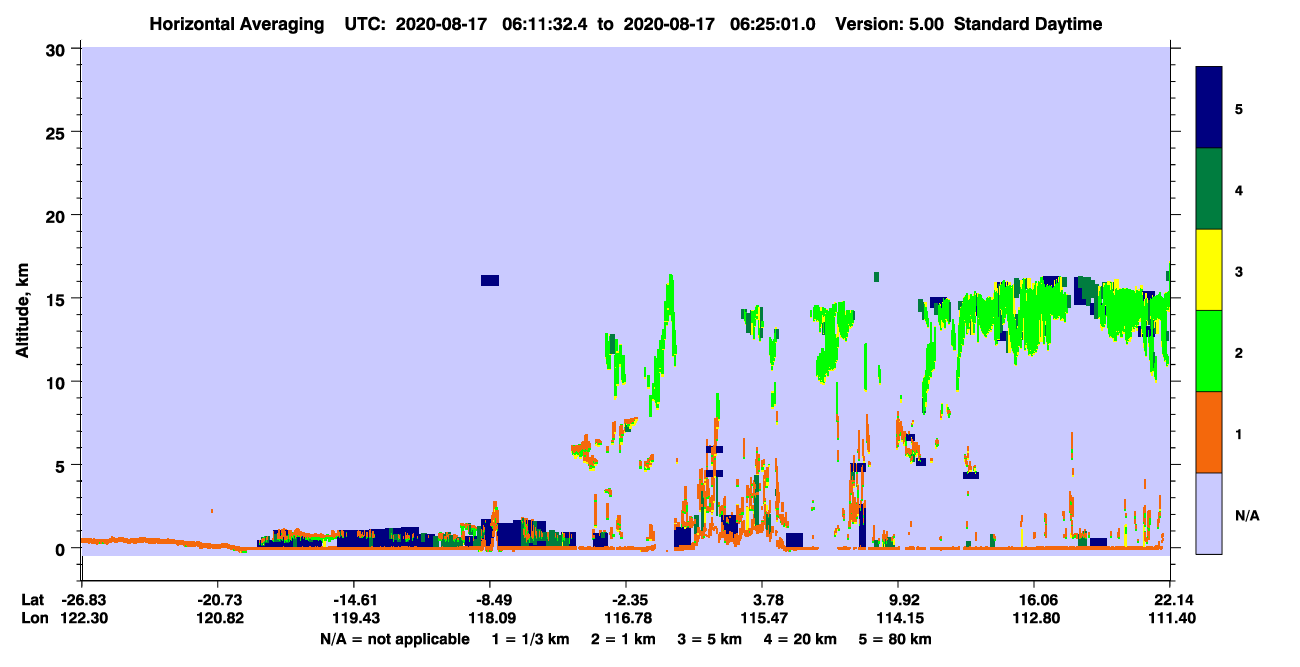Click the yellow colorbar segment labeled 3

[1209, 270]
